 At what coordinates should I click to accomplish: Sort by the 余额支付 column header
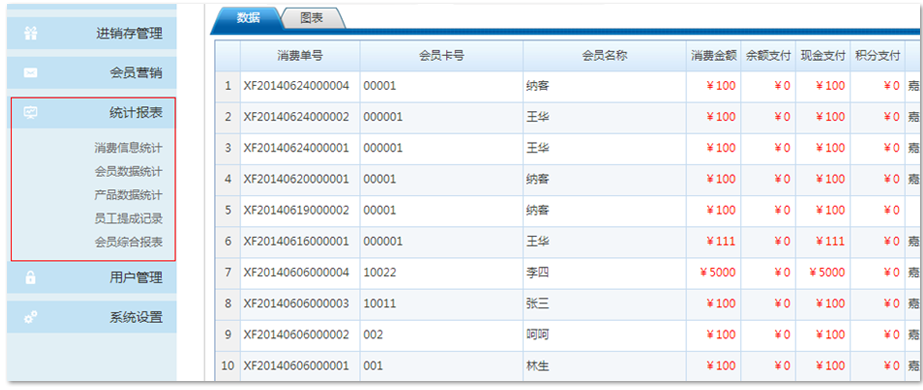point(768,56)
